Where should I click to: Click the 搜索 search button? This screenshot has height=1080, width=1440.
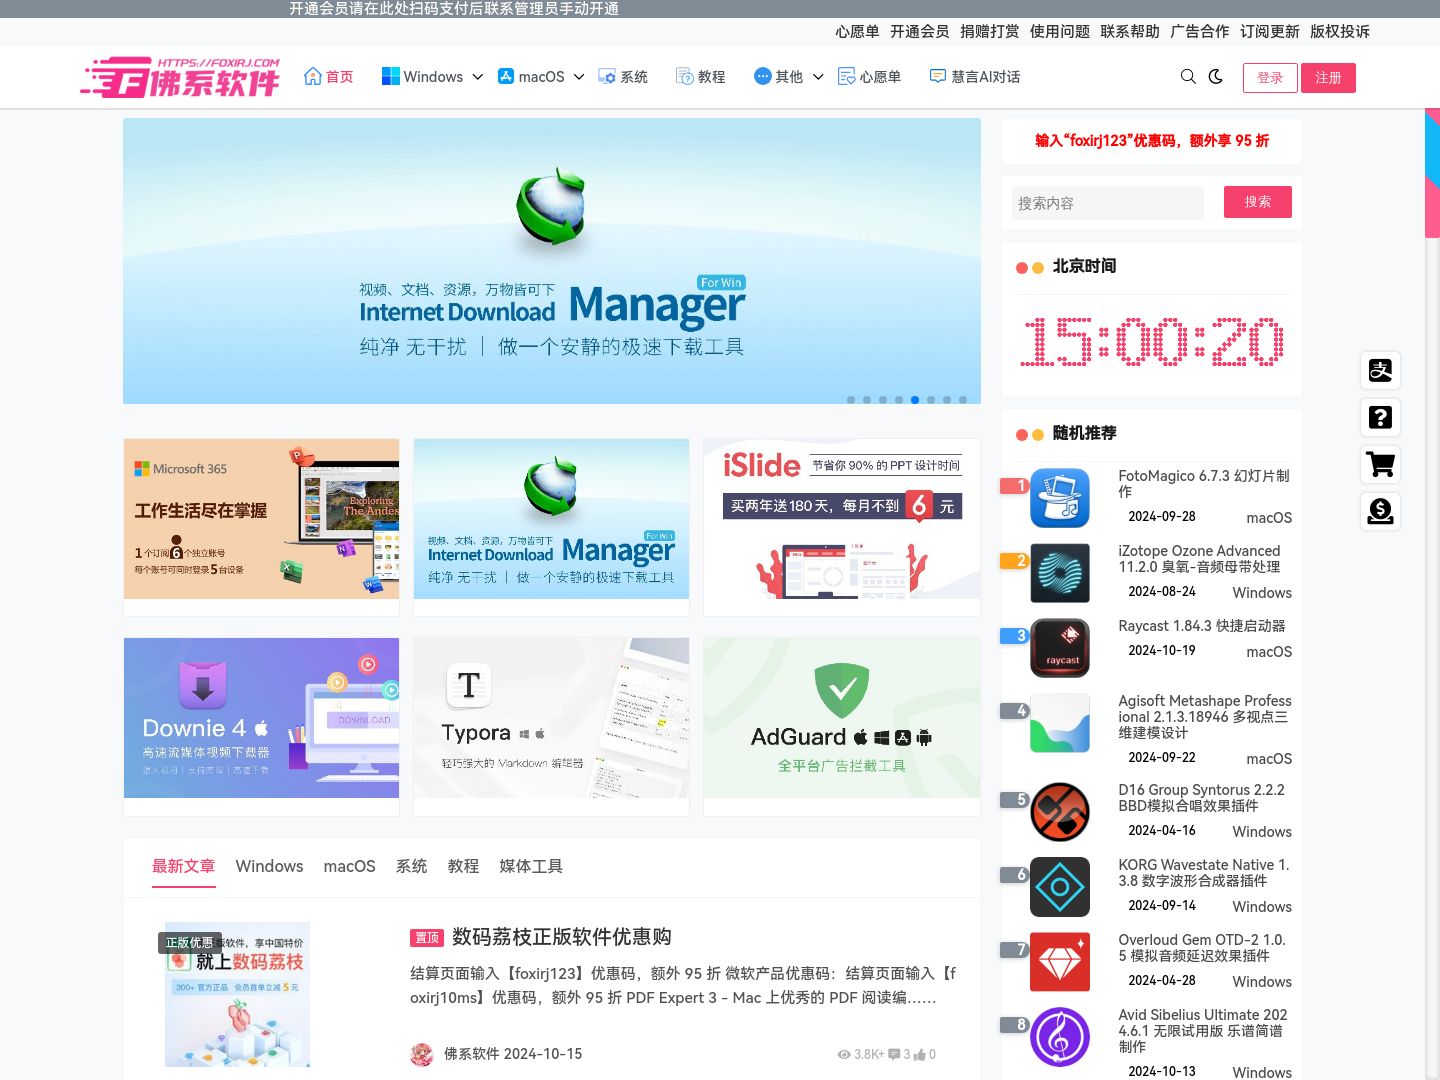pos(1258,202)
